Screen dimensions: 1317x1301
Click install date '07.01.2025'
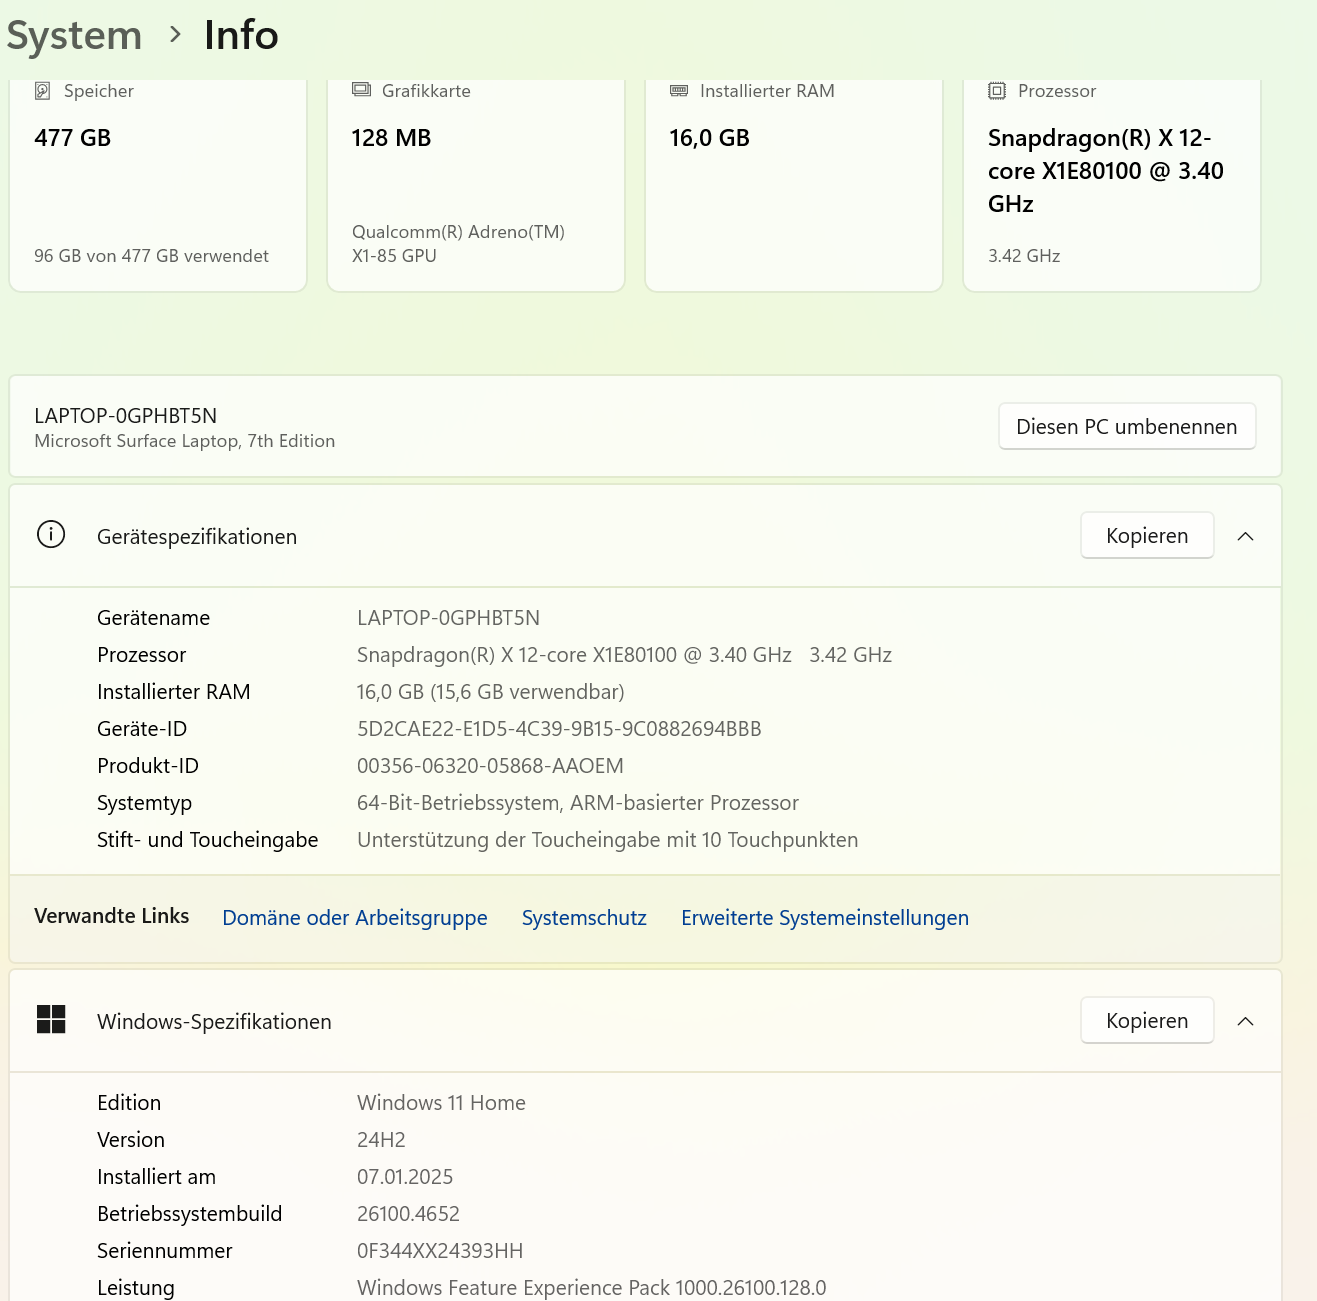point(405,1177)
